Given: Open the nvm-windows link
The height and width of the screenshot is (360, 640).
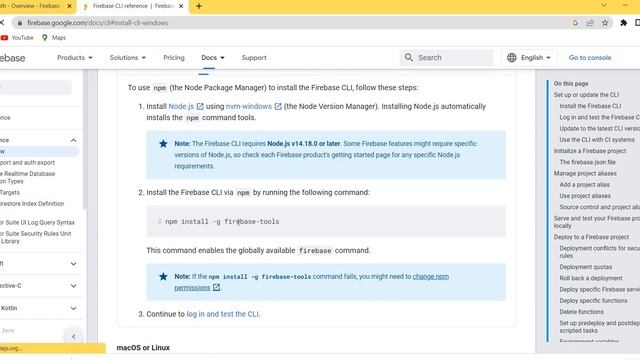Looking at the screenshot, I should pyautogui.click(x=249, y=106).
